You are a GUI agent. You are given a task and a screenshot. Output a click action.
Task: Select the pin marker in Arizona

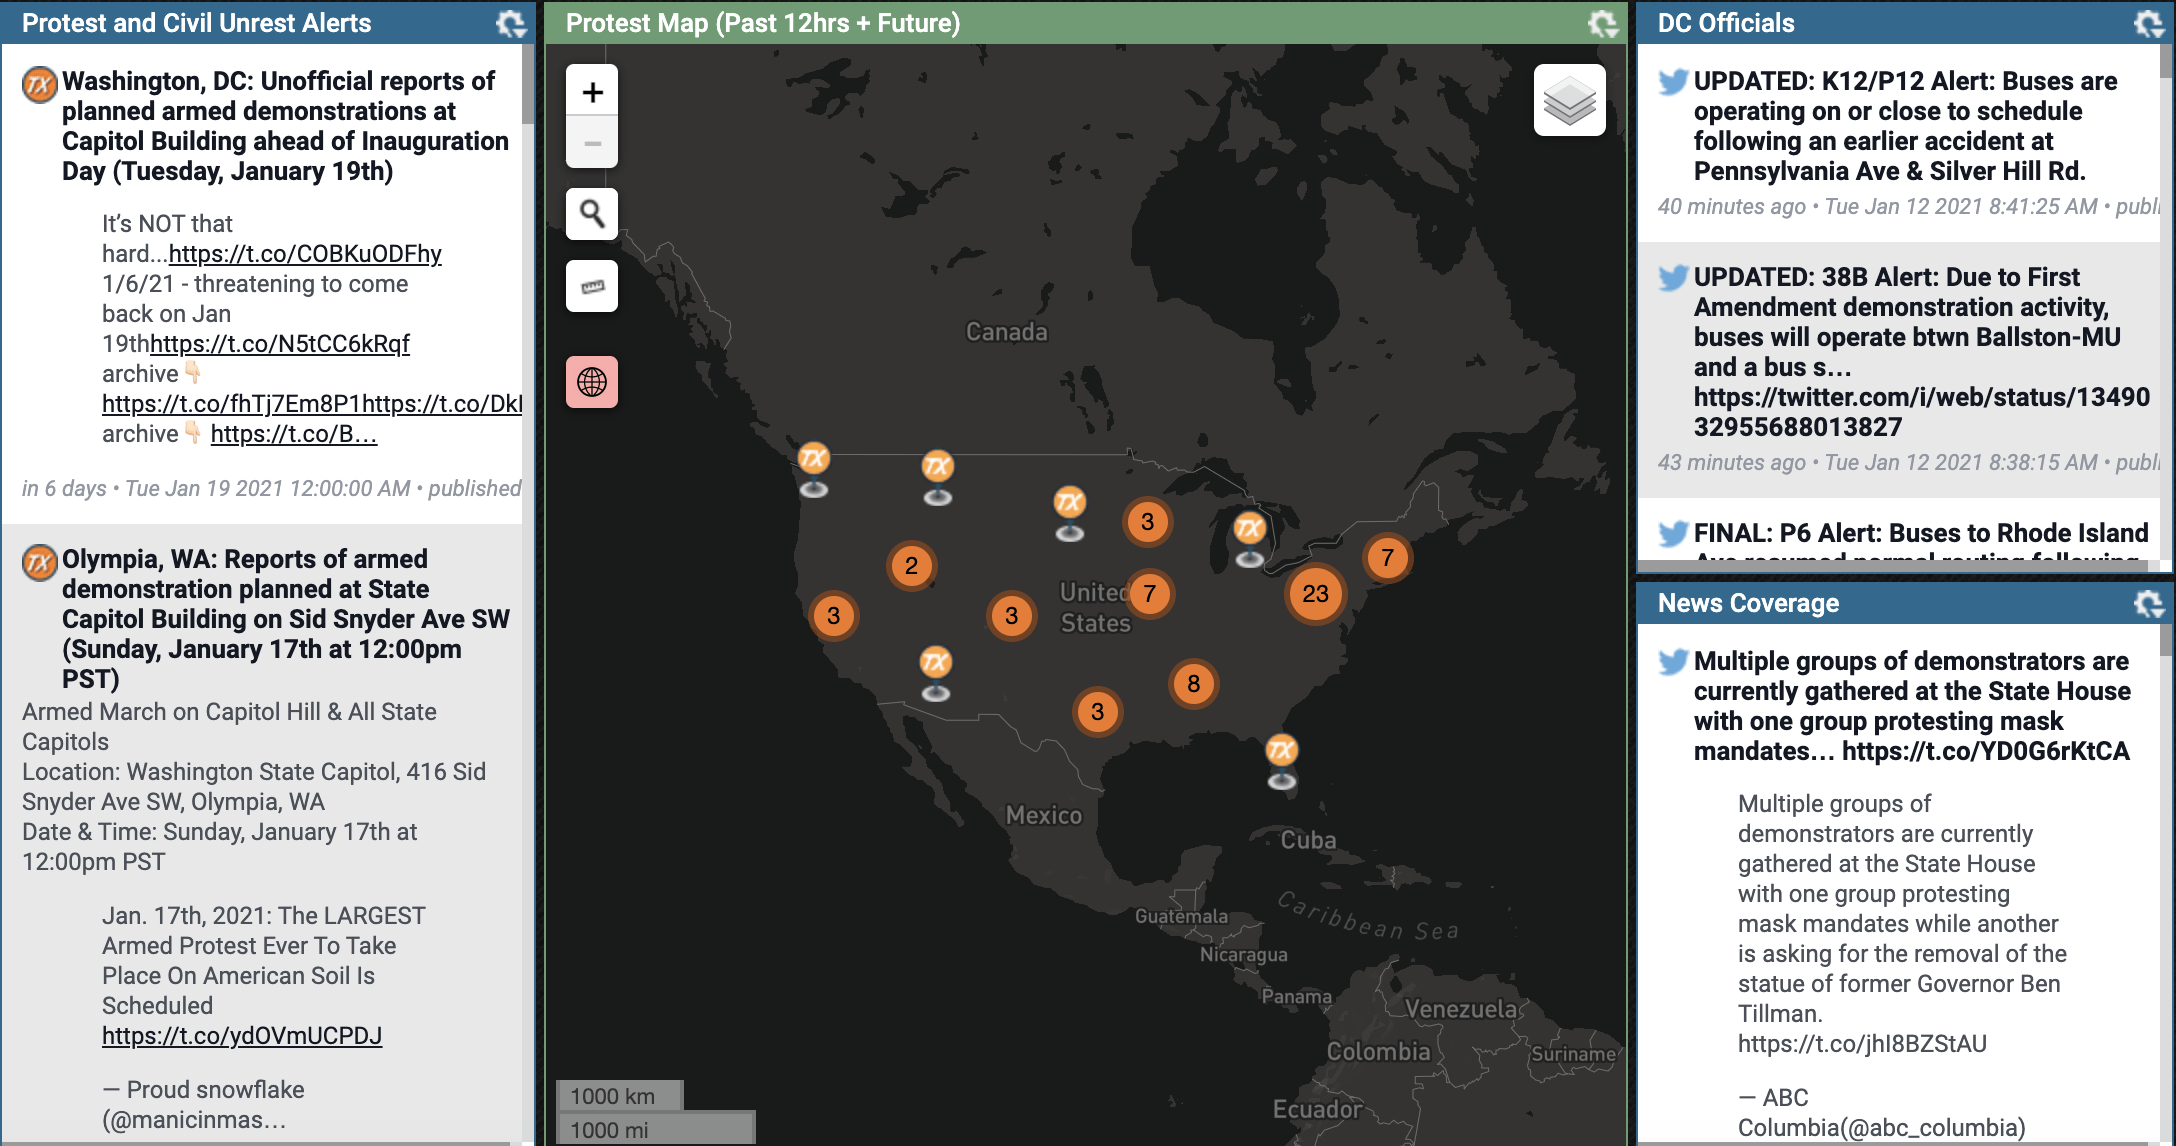tap(935, 673)
